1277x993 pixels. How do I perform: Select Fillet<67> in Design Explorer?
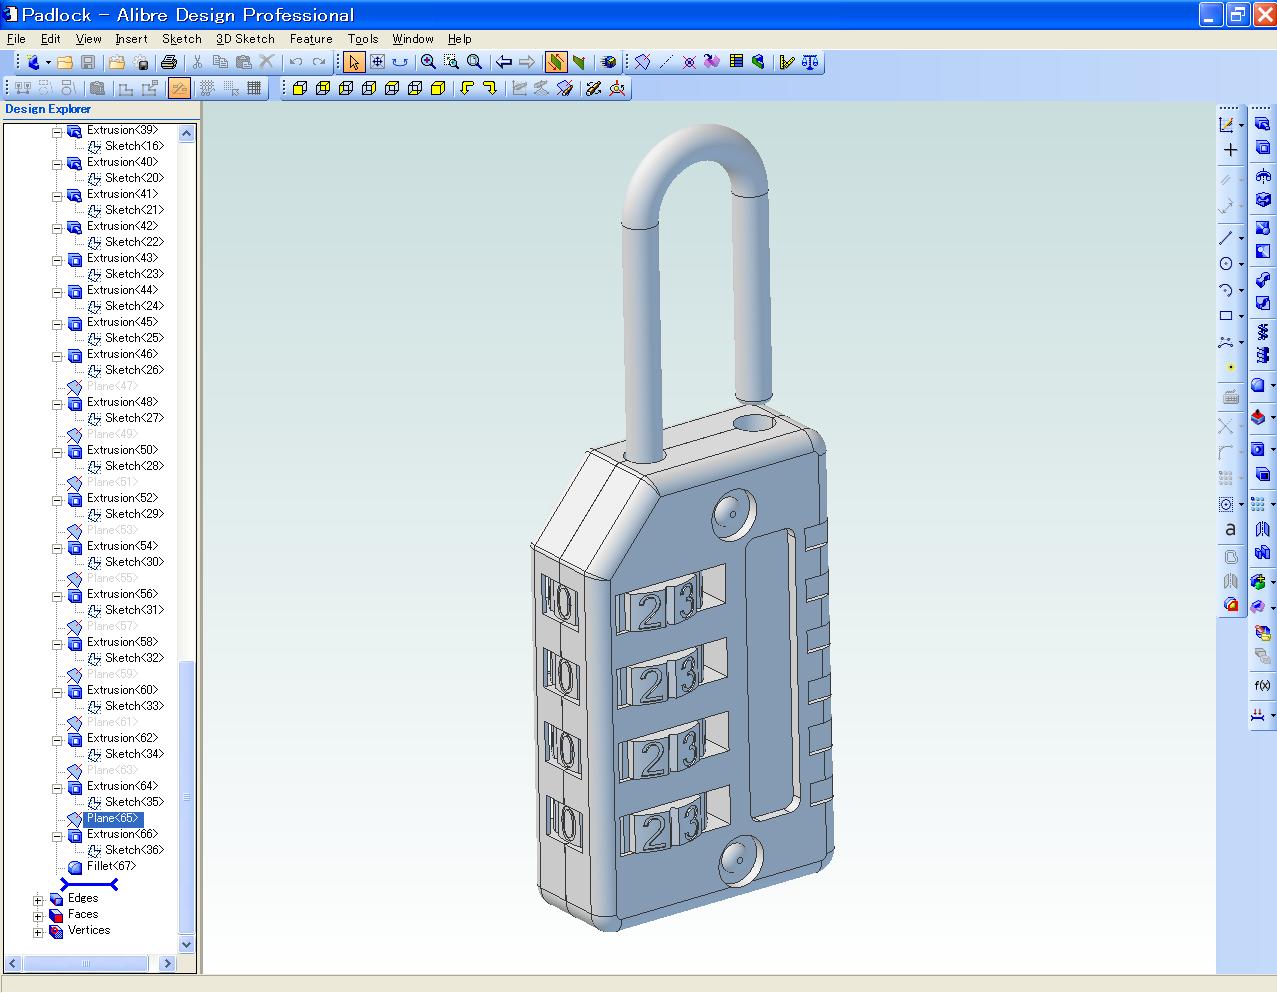111,866
